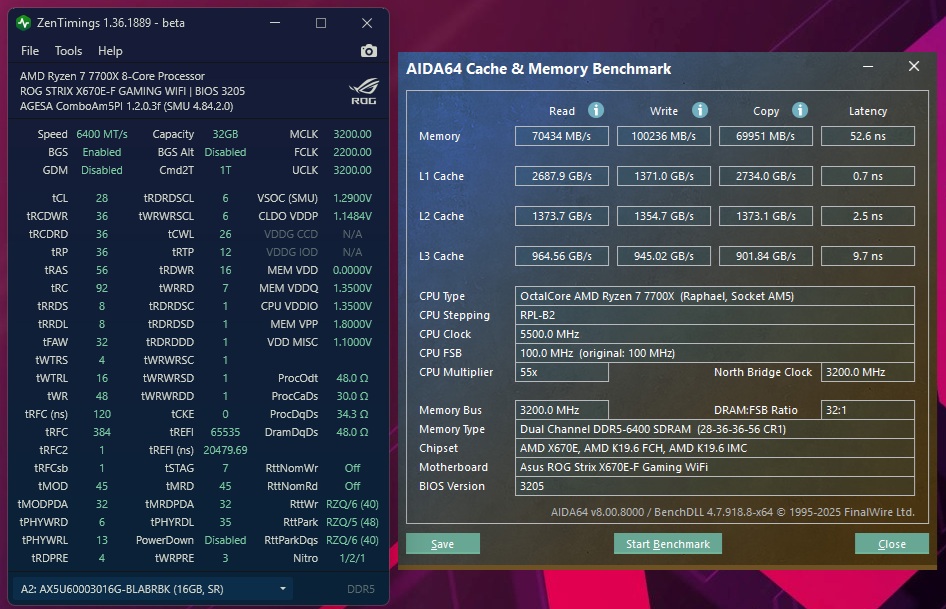Click the Save button in AIDA64
Viewport: 946px width, 609px height.
tap(443, 544)
